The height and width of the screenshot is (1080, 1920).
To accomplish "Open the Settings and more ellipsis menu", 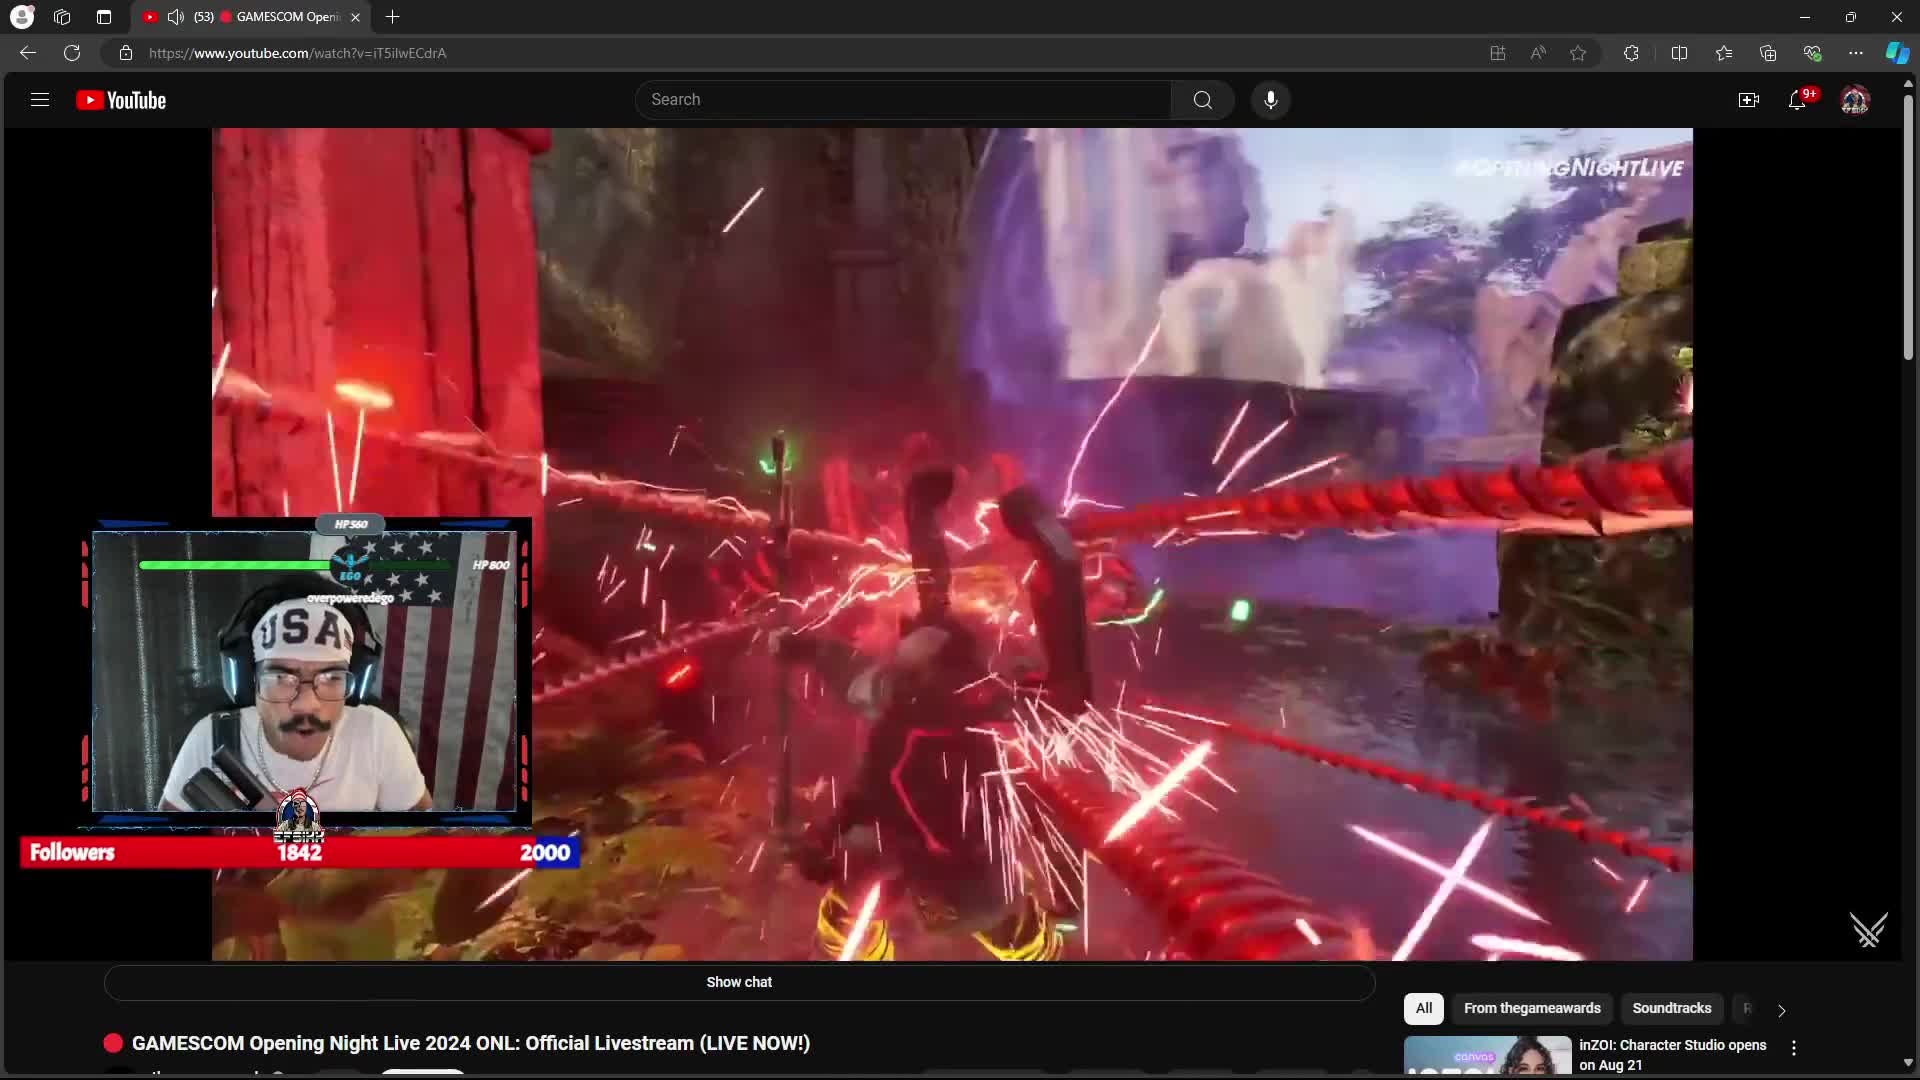I will (x=1856, y=53).
